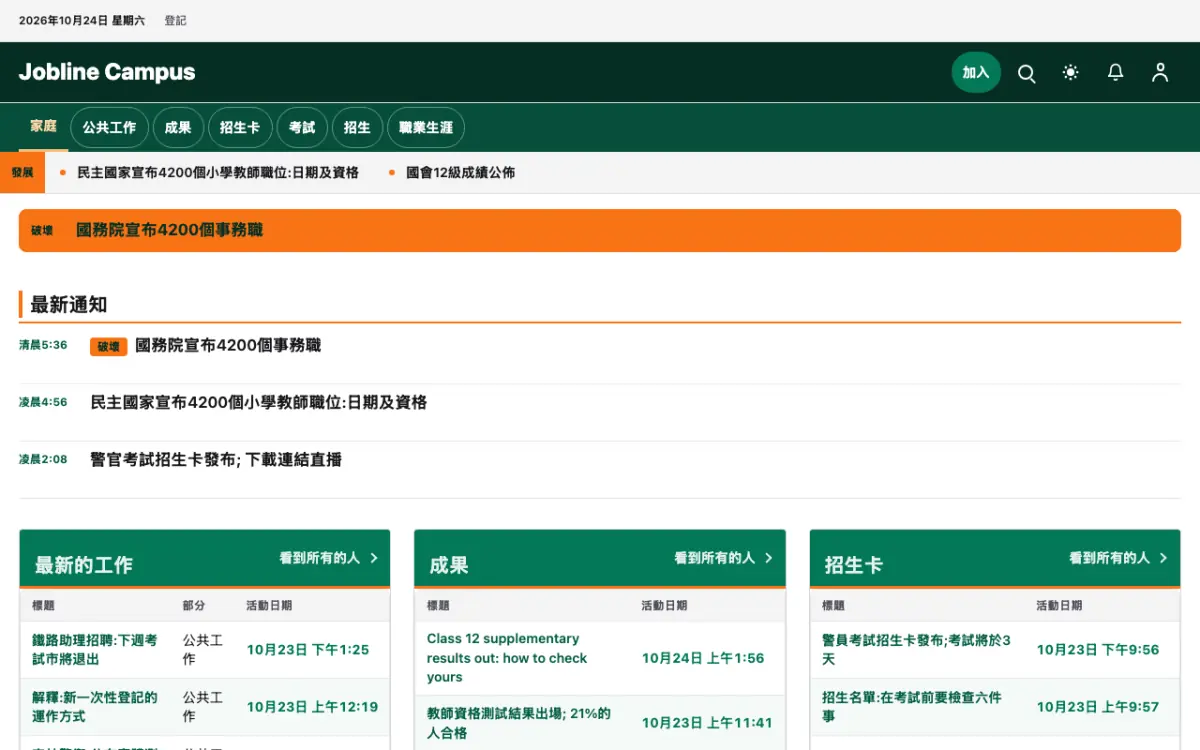Open ticker item 國會12級成績公佈
The image size is (1200, 750).
[x=461, y=173]
